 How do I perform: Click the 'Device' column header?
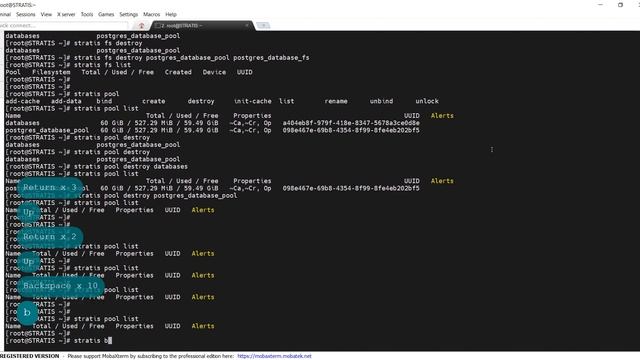pyautogui.click(x=214, y=72)
